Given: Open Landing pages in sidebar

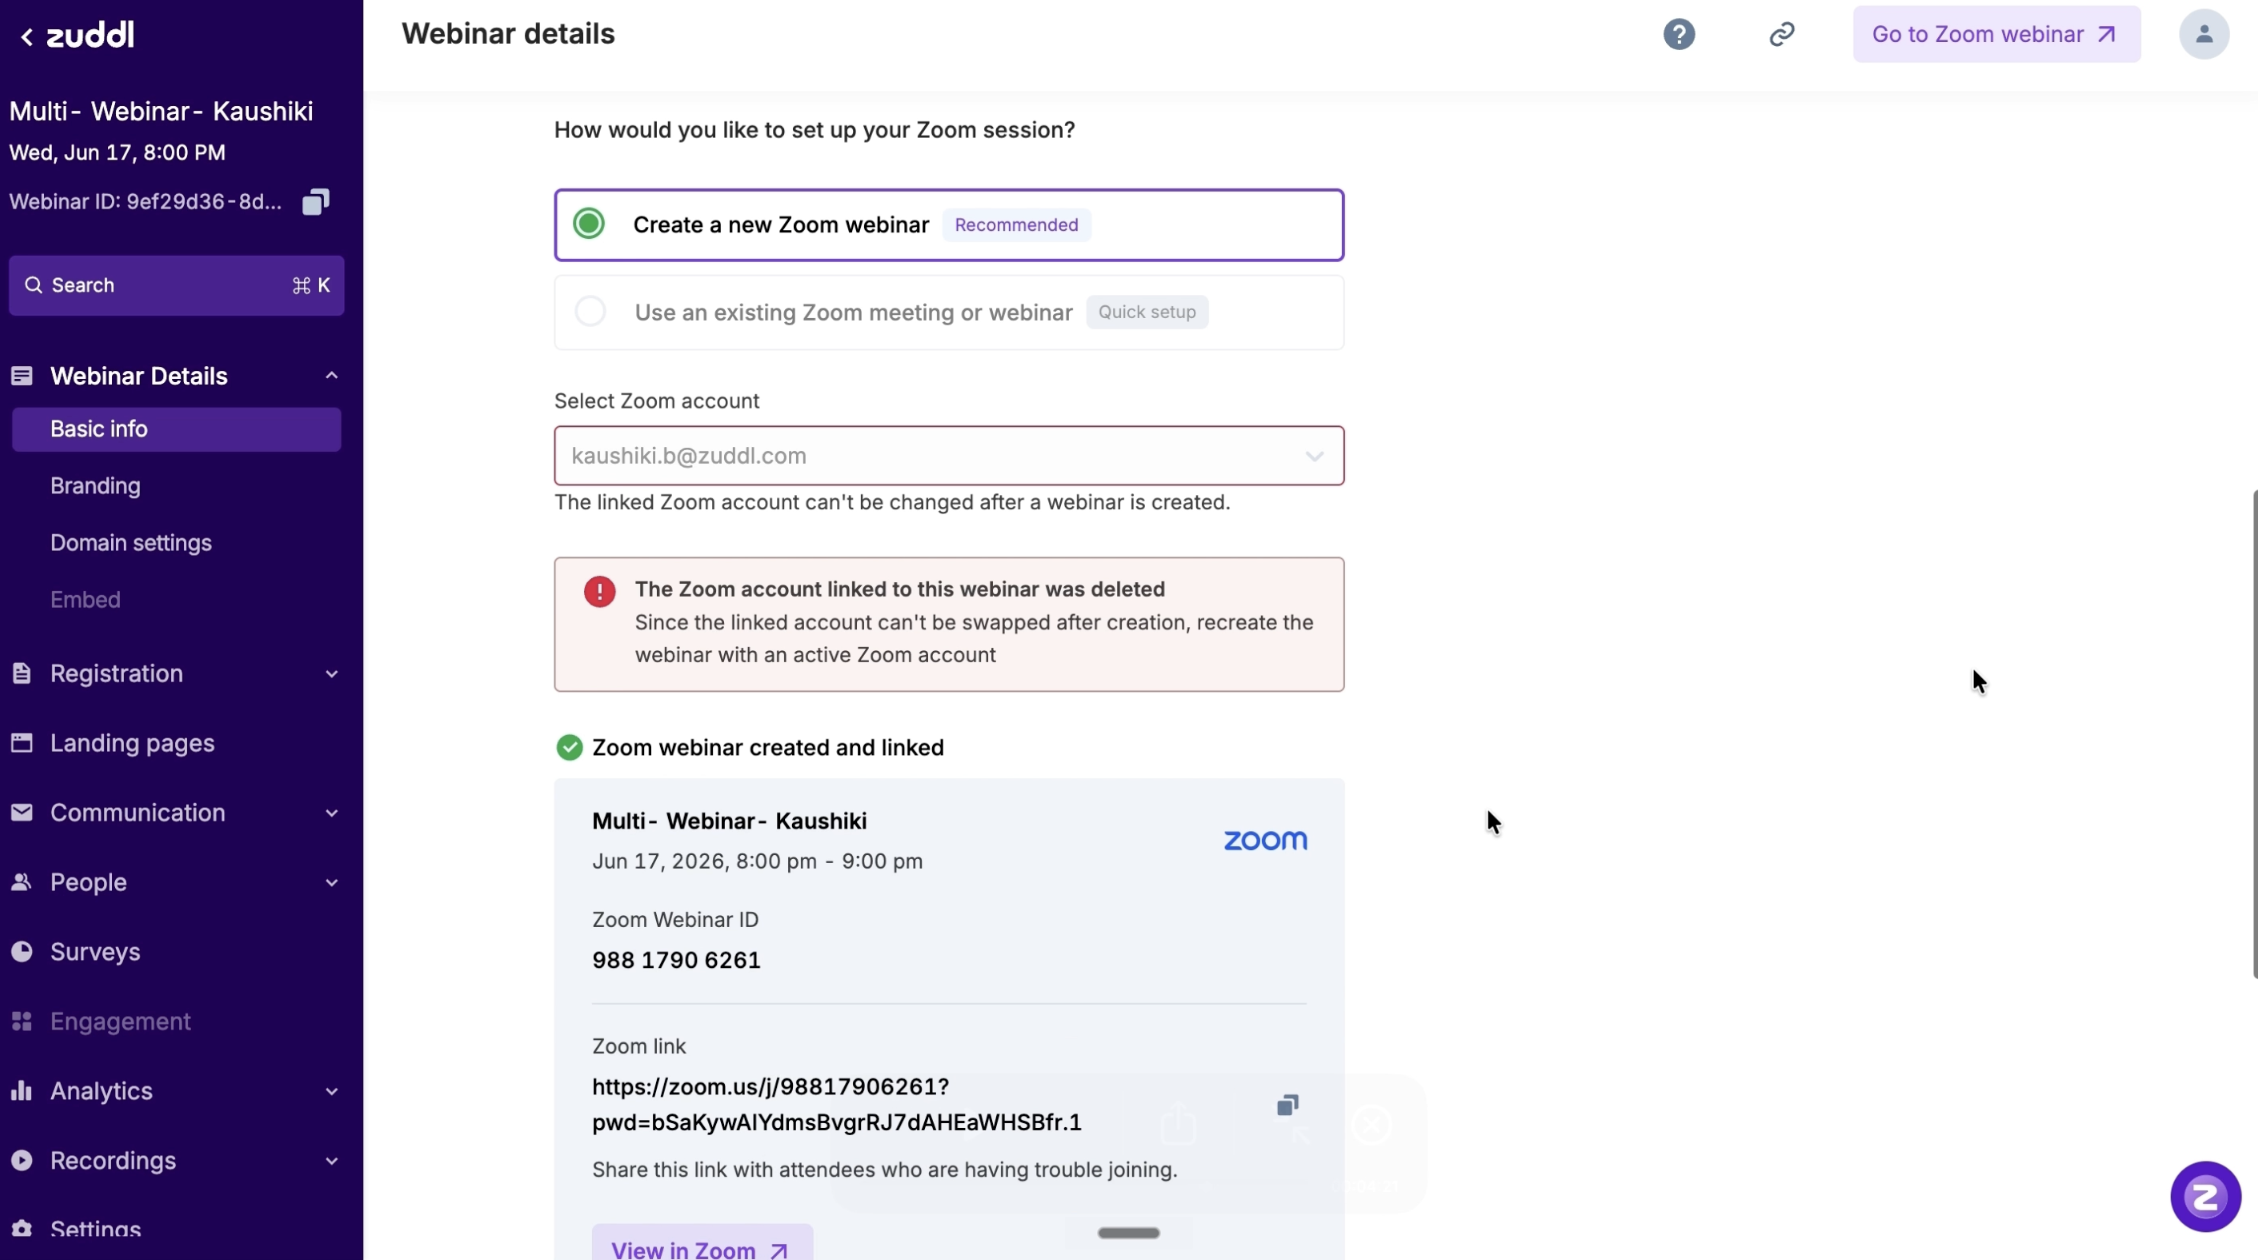Looking at the screenshot, I should tap(132, 743).
